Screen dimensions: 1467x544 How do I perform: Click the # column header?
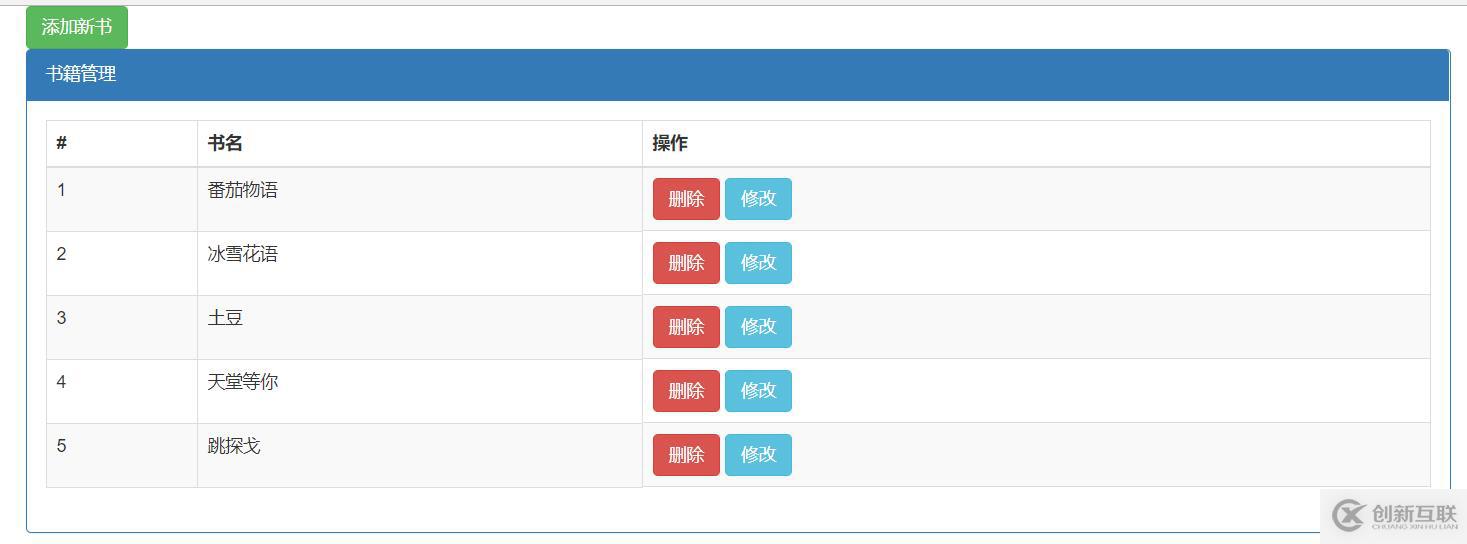(x=61, y=143)
